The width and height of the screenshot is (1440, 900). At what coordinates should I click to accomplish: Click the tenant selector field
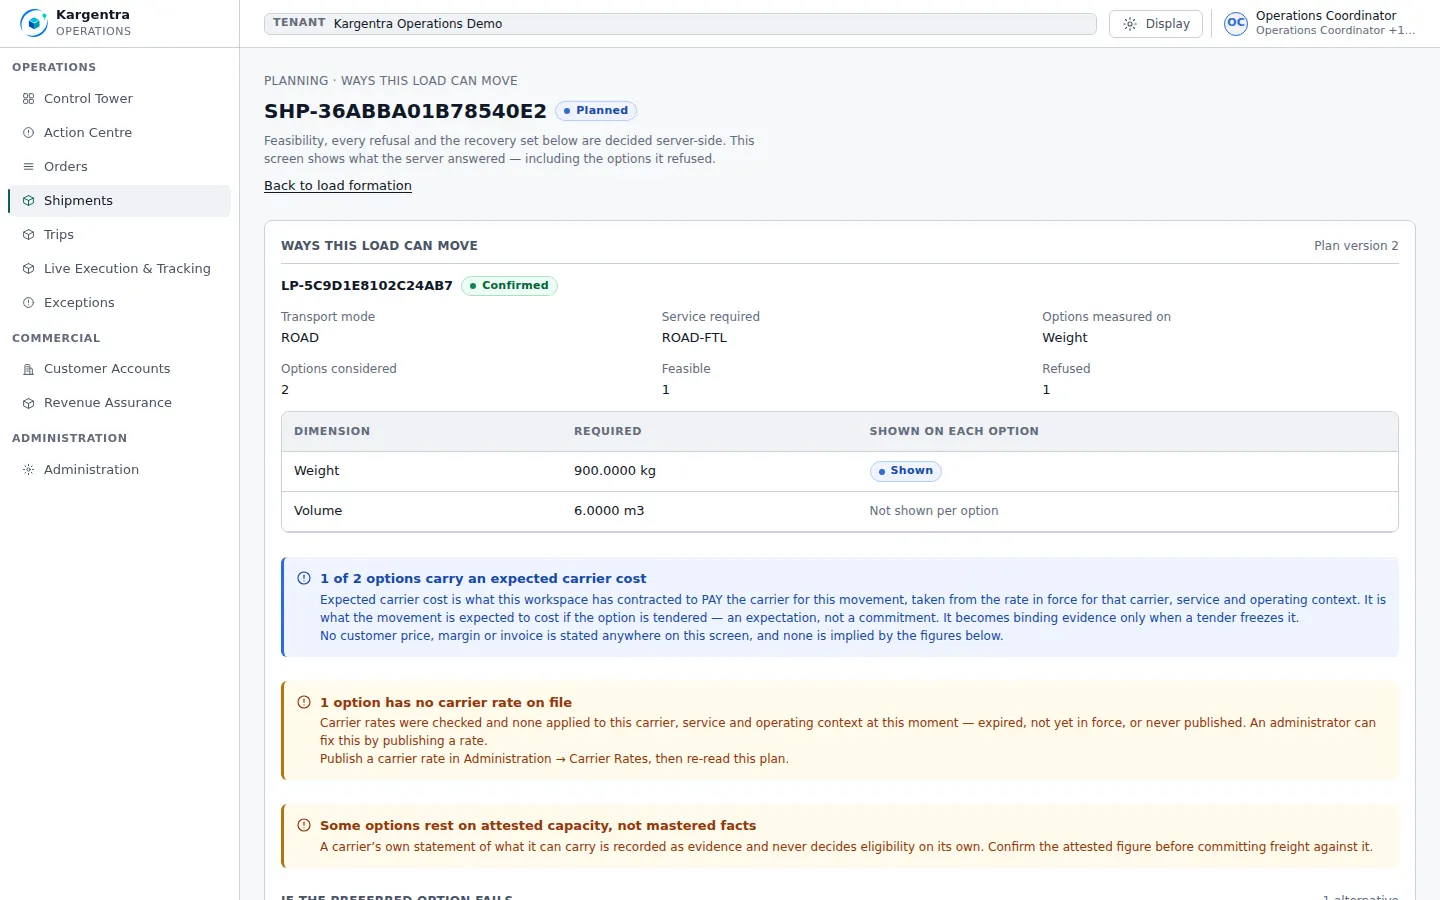[x=680, y=24]
